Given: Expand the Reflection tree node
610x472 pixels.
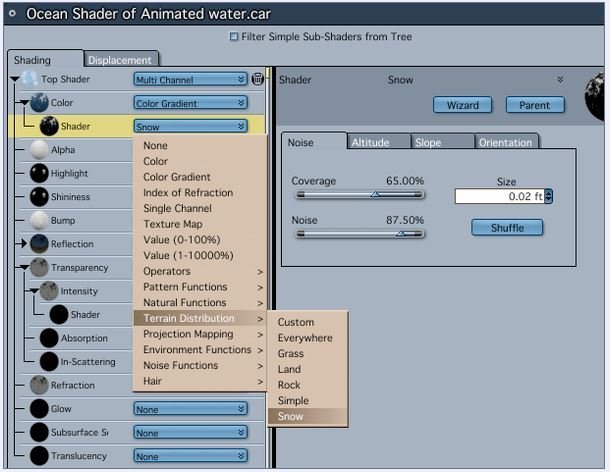Looking at the screenshot, I should 24,244.
